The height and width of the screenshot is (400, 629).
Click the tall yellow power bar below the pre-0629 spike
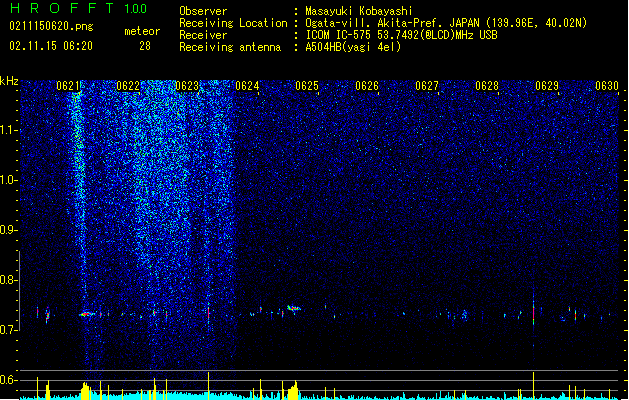[534, 385]
